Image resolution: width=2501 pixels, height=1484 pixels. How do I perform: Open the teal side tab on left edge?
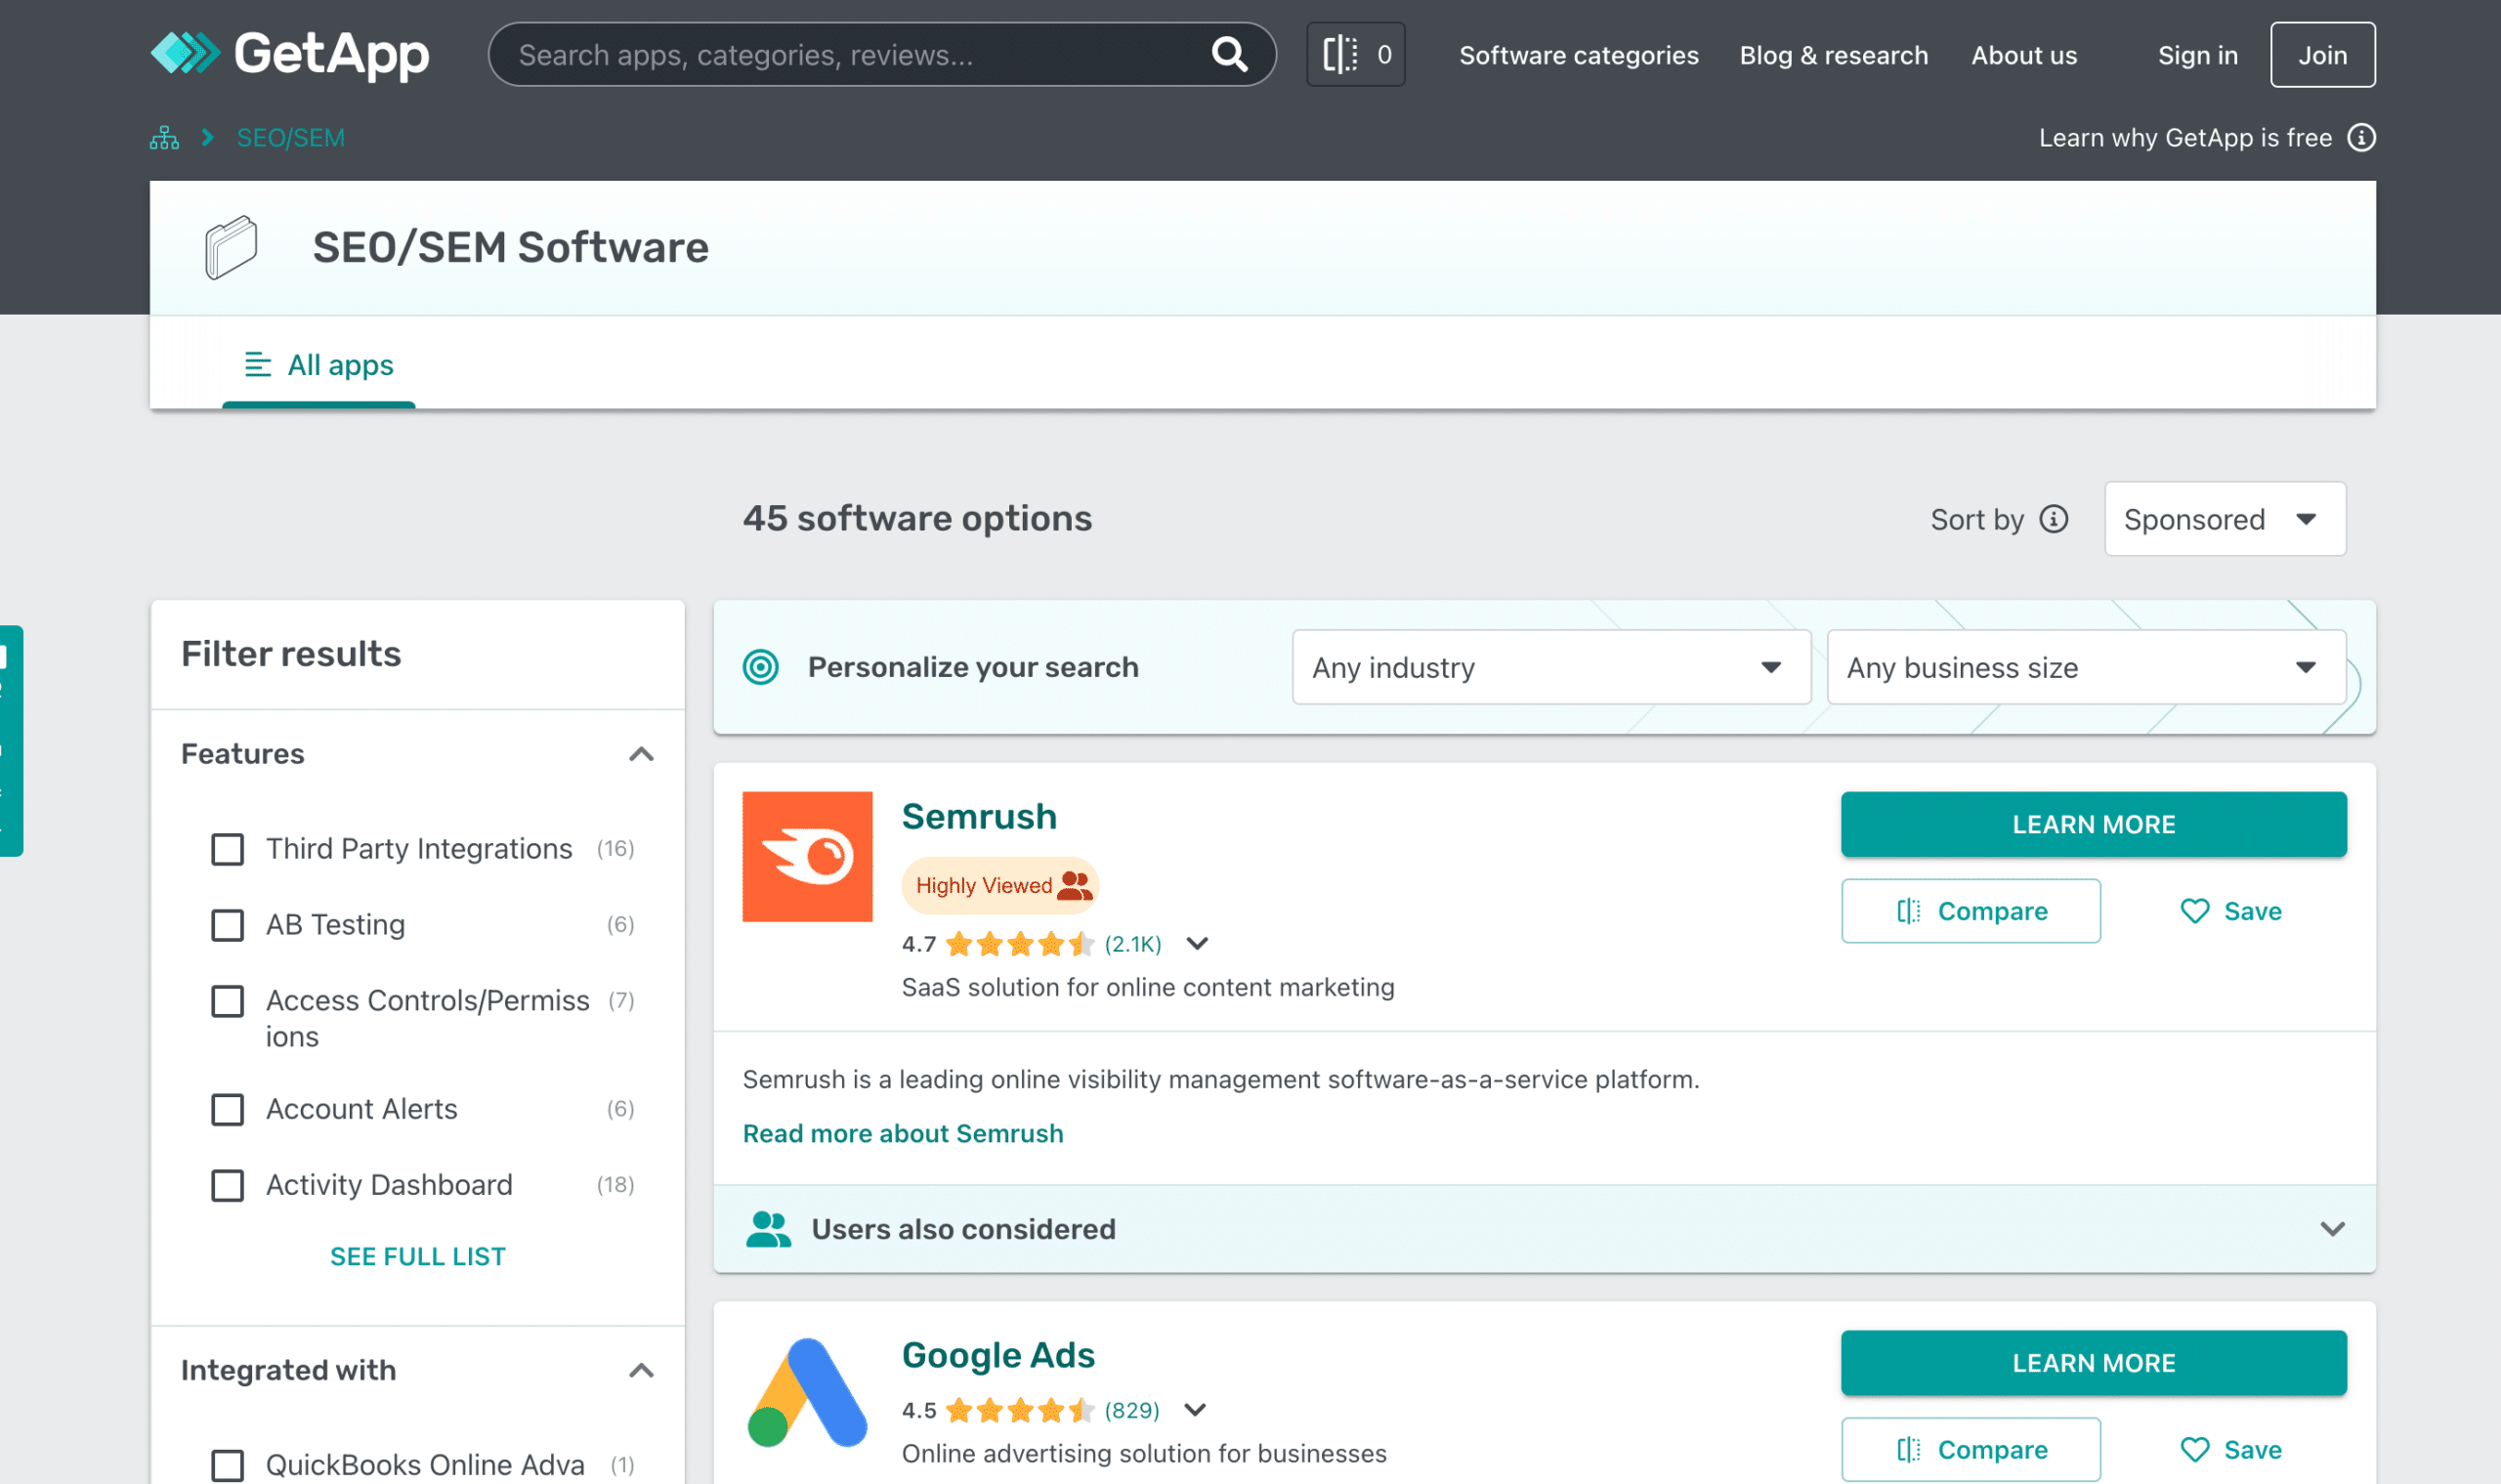click(11, 741)
